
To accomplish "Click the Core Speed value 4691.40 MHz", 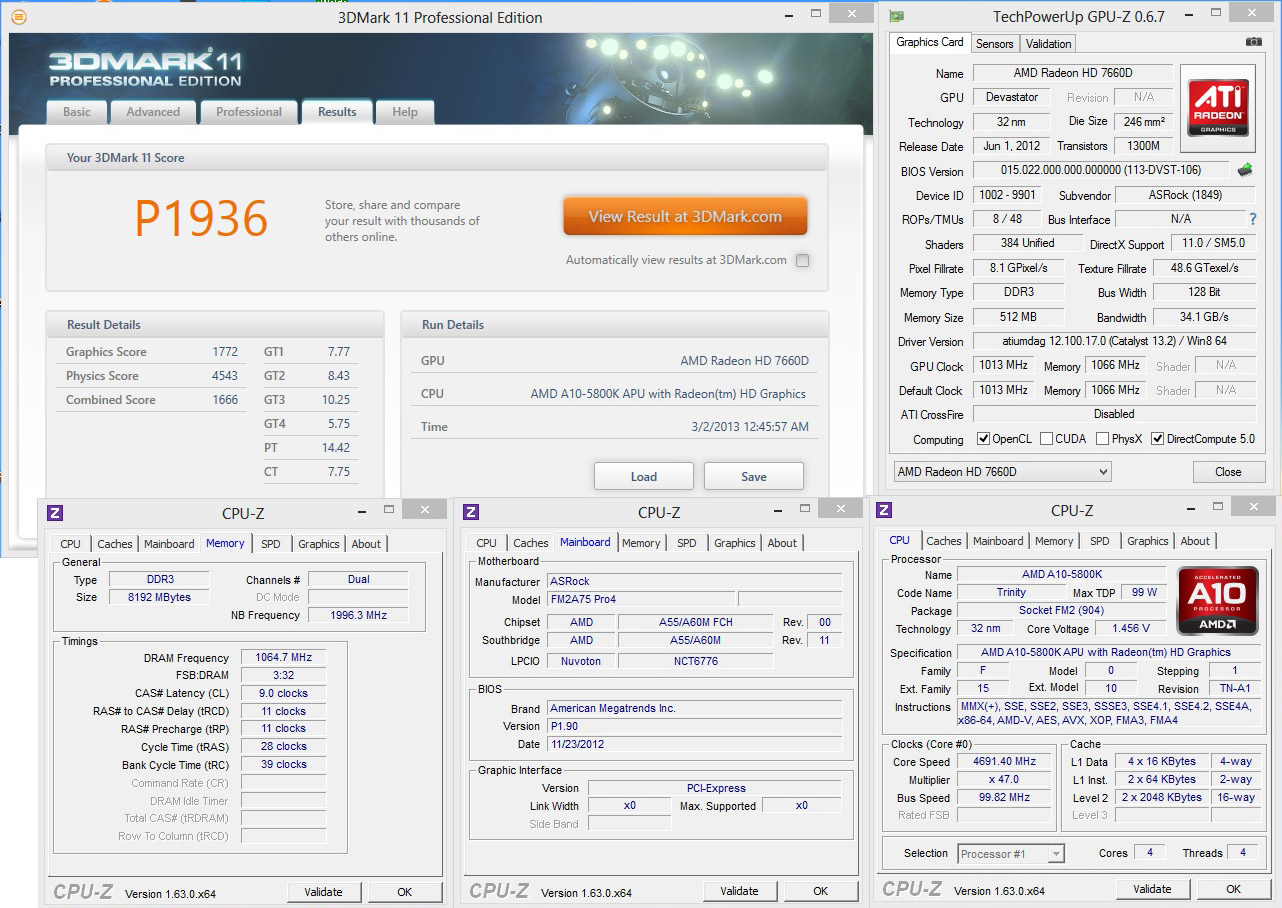I will click(x=1005, y=762).
